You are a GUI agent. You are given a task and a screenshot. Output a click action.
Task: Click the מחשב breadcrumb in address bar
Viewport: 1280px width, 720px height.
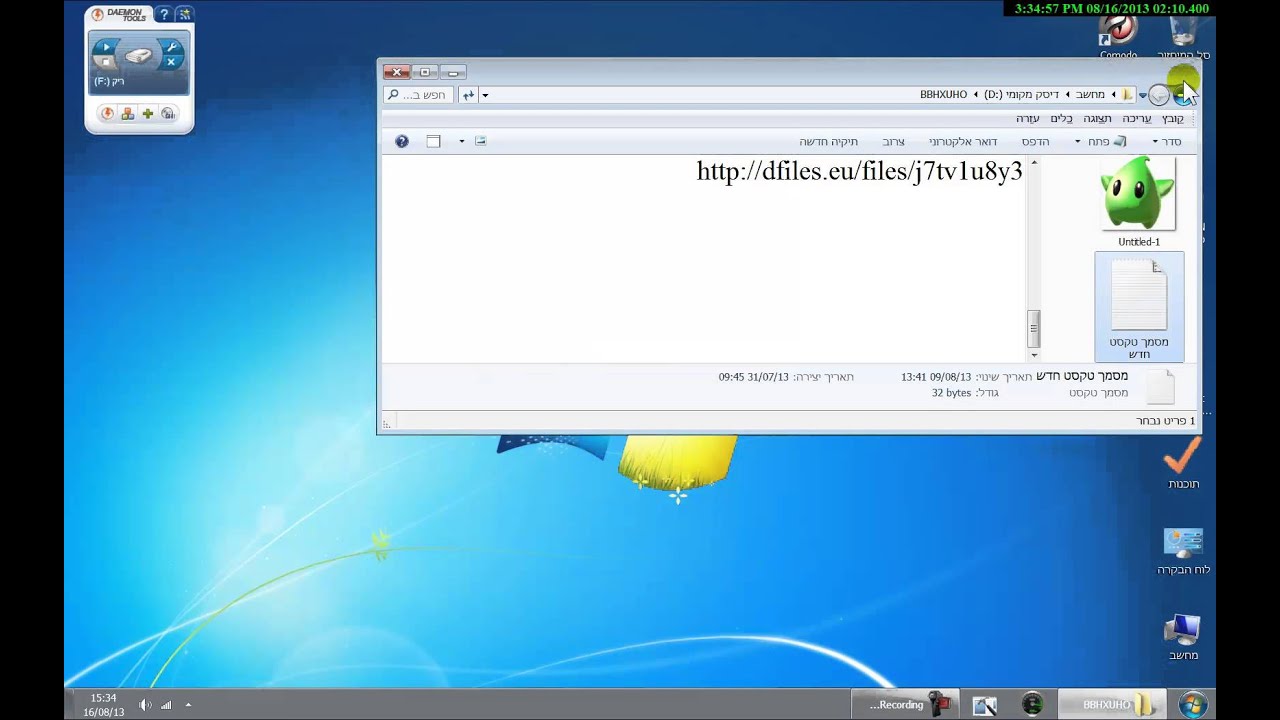tap(1090, 95)
